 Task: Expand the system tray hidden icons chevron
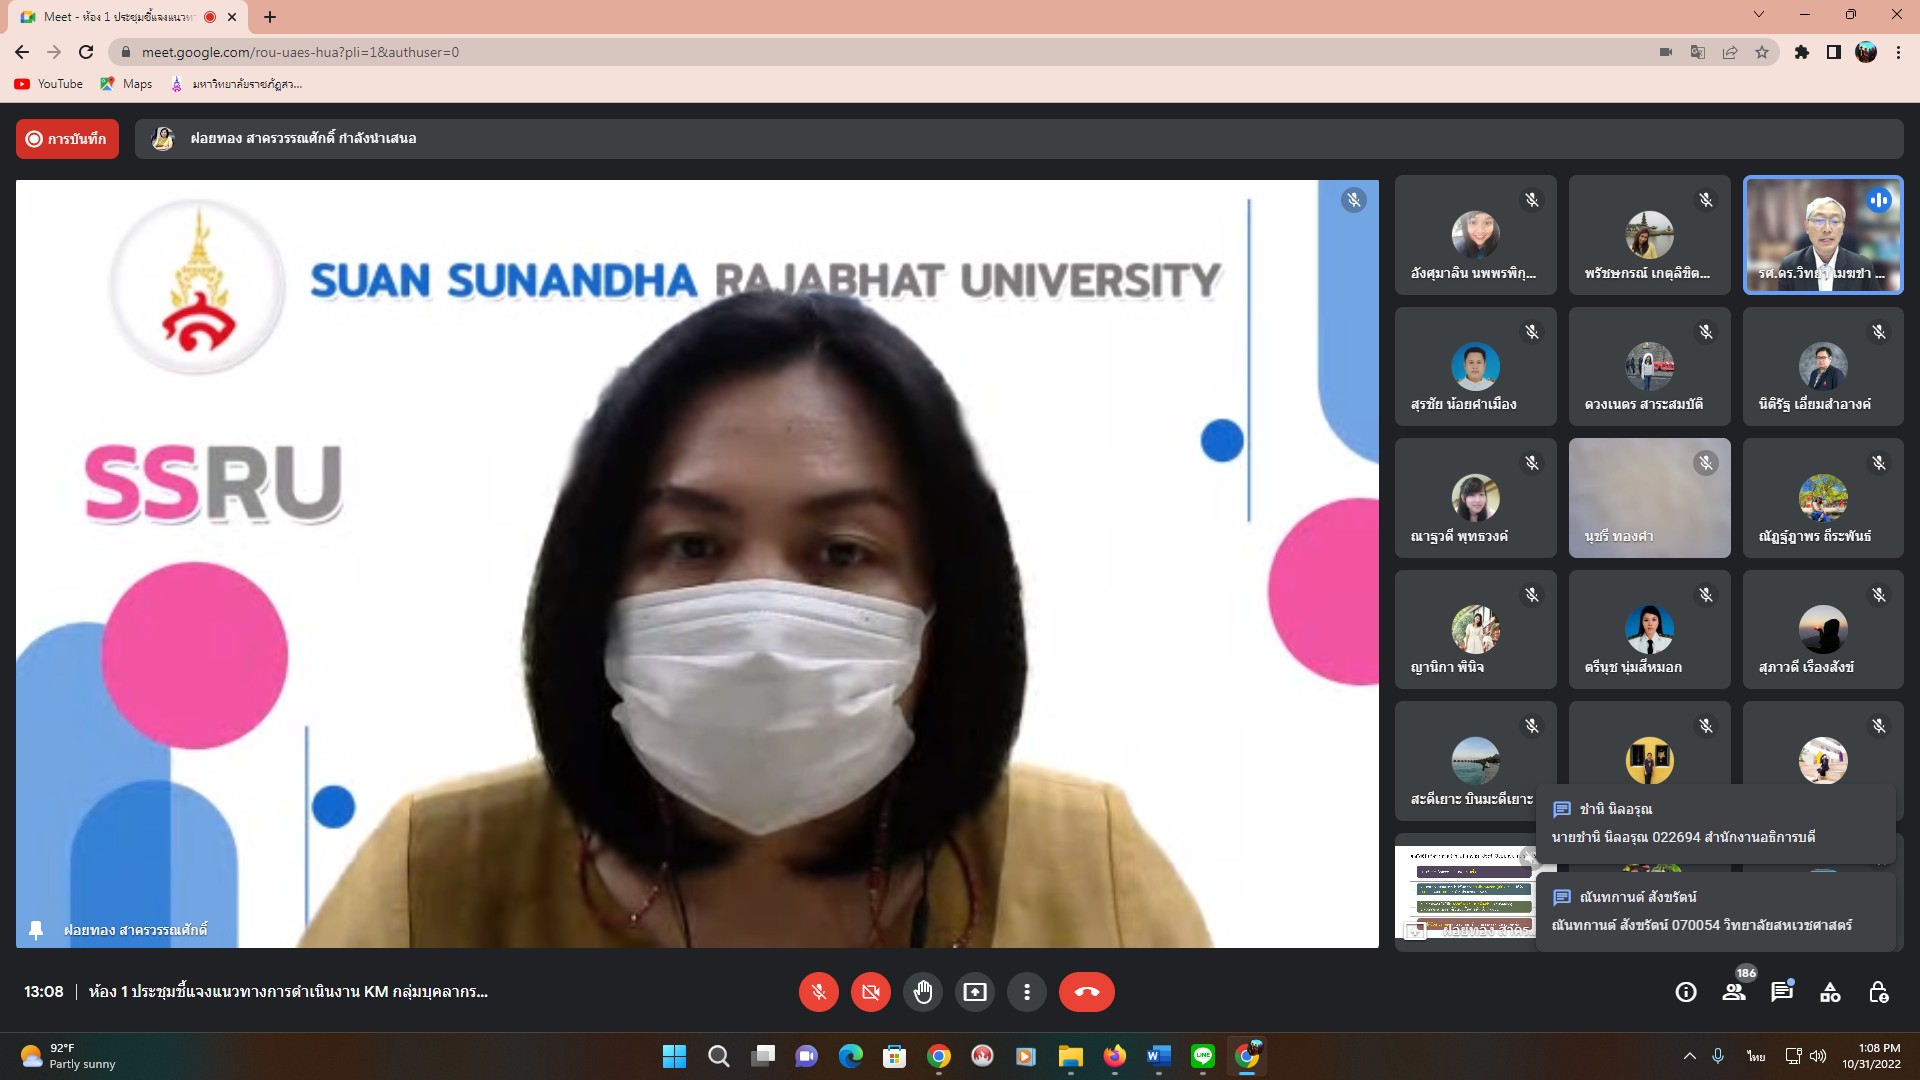click(1689, 1056)
